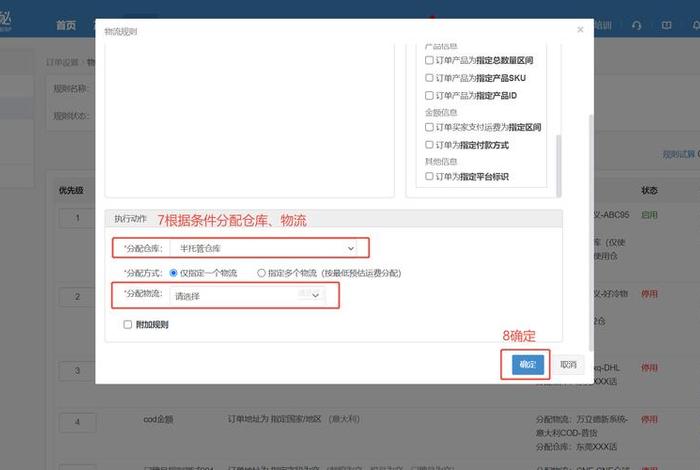The height and width of the screenshot is (470, 700).
Task: Click priority field of row 4
Action: pos(77,422)
